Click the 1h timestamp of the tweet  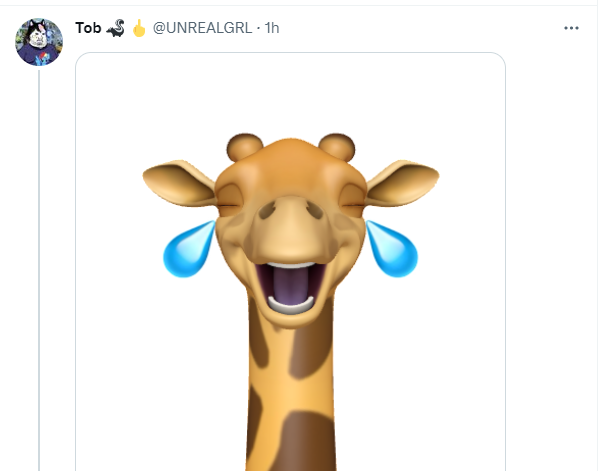(272, 28)
